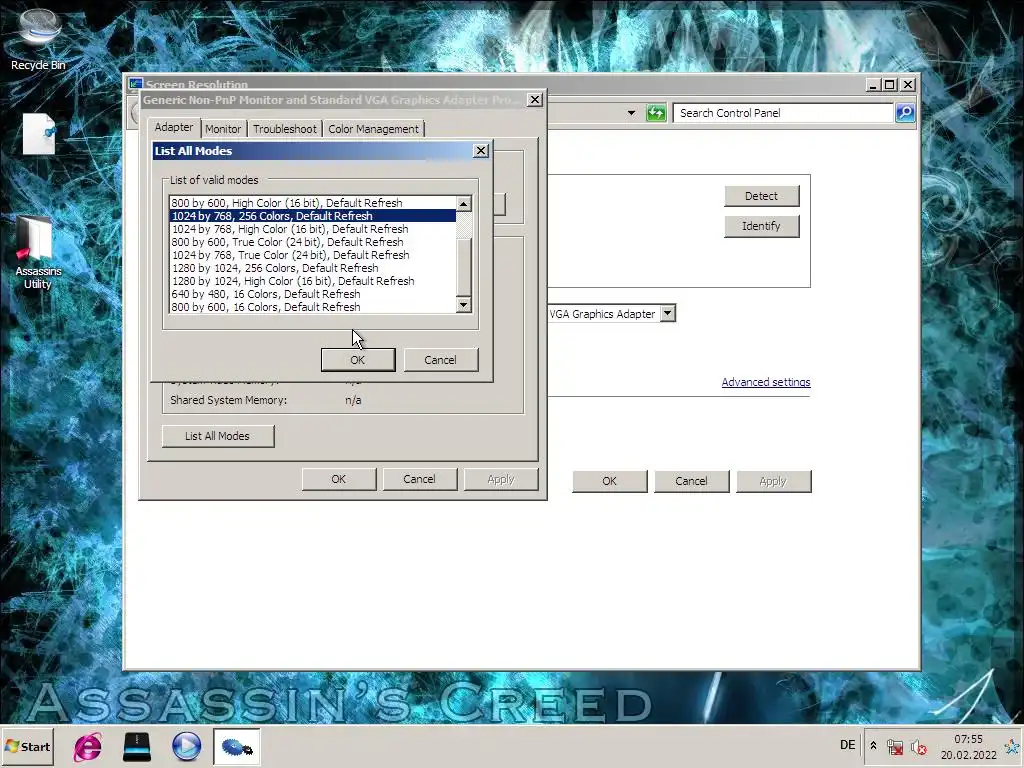The image size is (1024, 768).
Task: Click the mode list scrollbar thumb
Action: [x=464, y=267]
